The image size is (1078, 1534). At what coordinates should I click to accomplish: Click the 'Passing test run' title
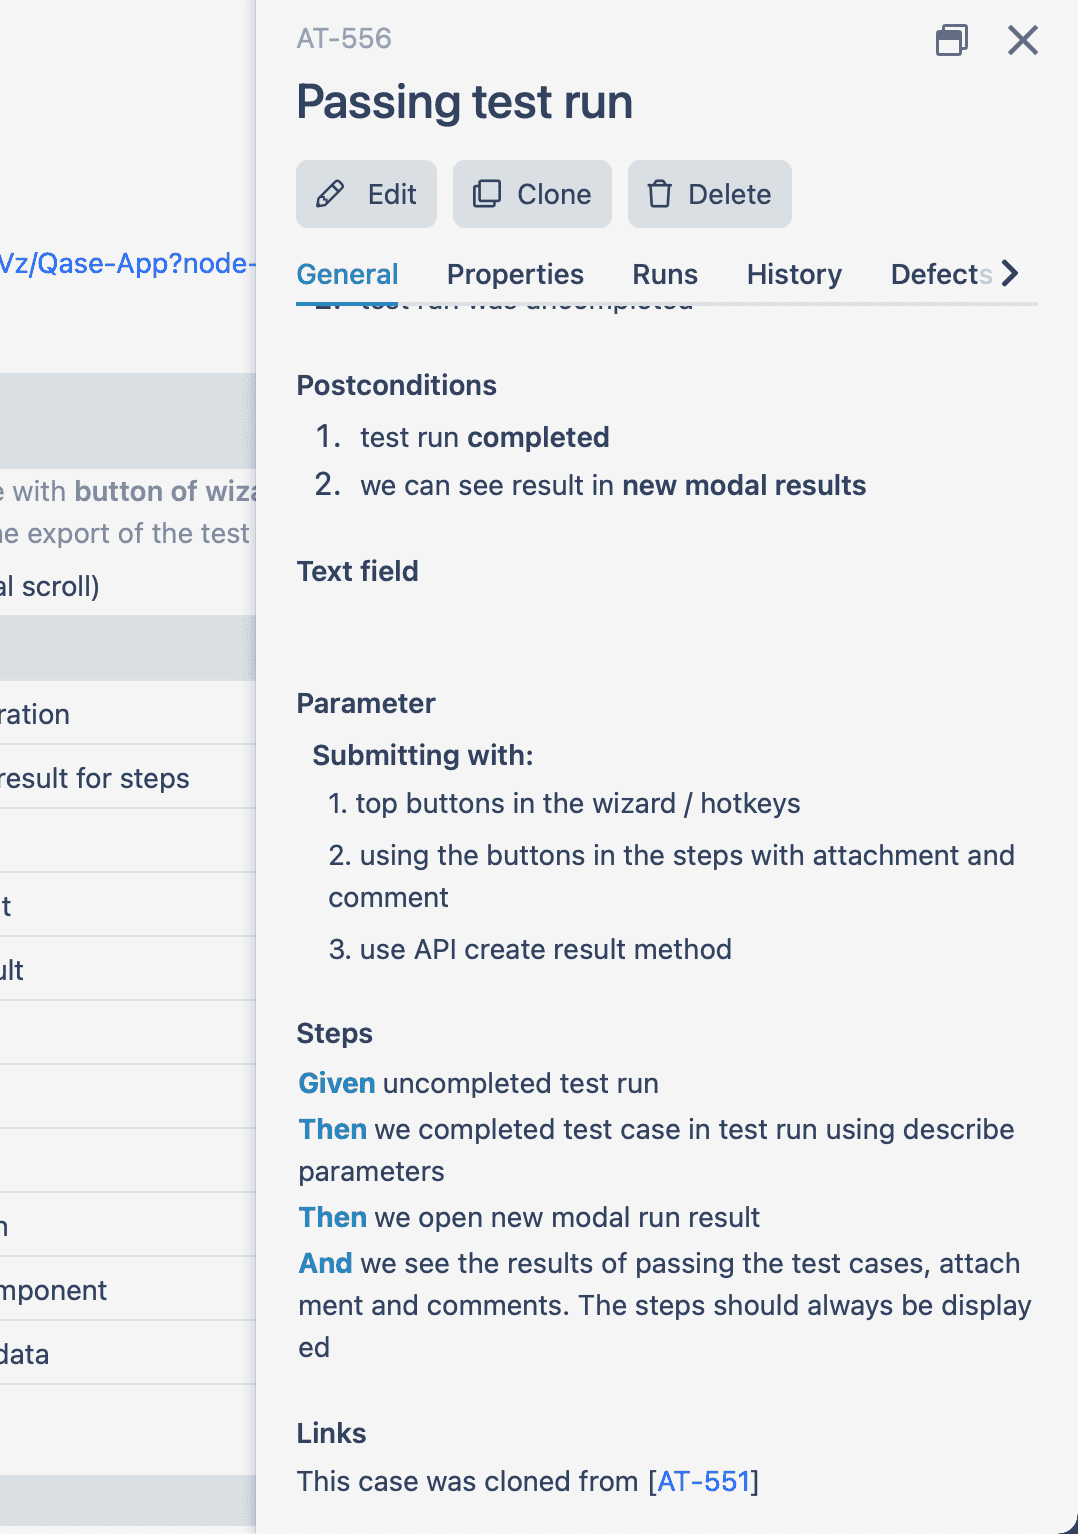[x=465, y=102]
